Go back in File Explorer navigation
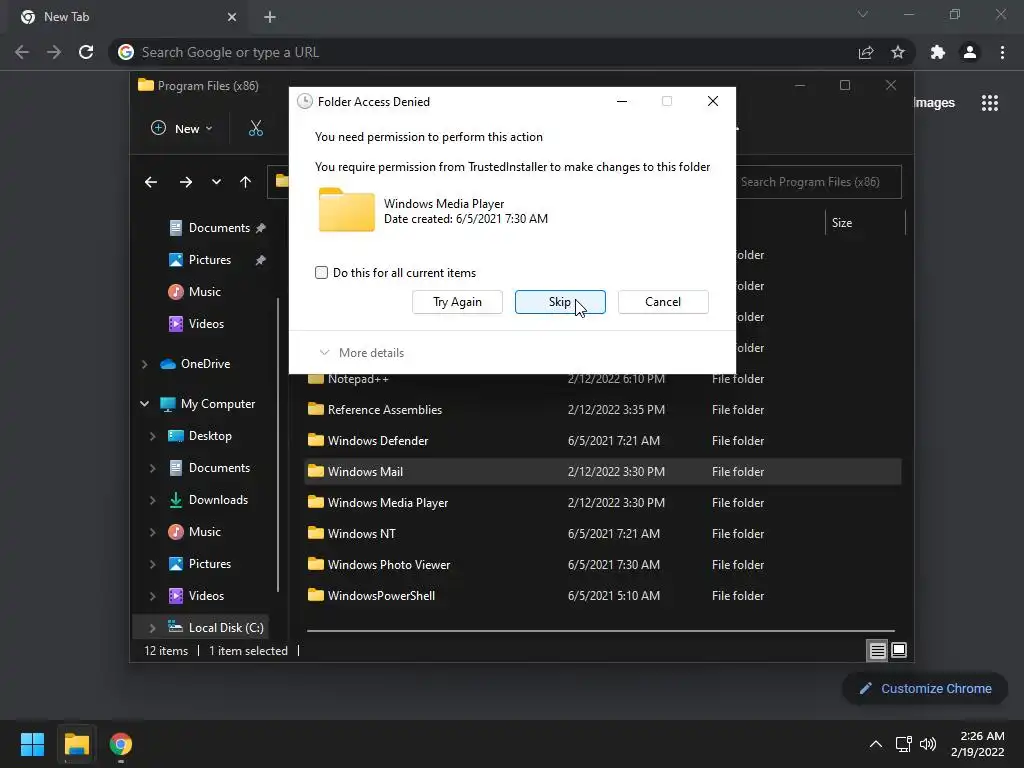The height and width of the screenshot is (768, 1024). click(x=151, y=182)
